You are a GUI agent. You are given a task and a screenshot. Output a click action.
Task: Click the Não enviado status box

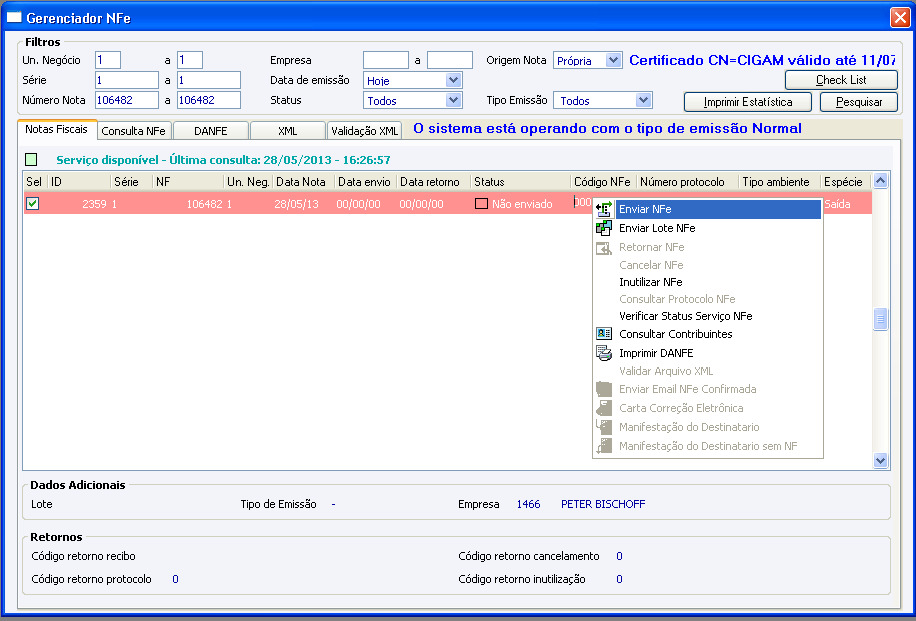point(481,204)
